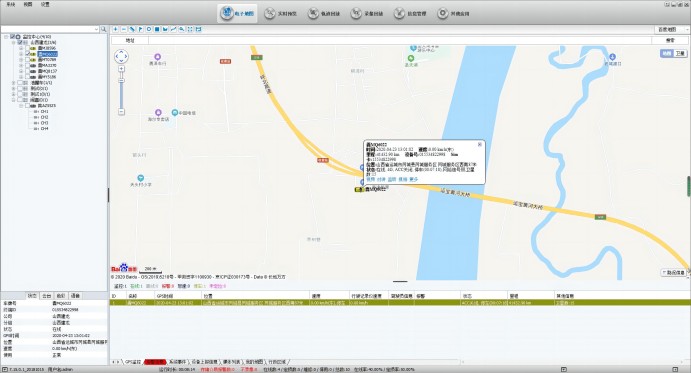Select the circle drawing tool in map toolbar
This screenshot has height=373, width=691.
[x=149, y=29]
